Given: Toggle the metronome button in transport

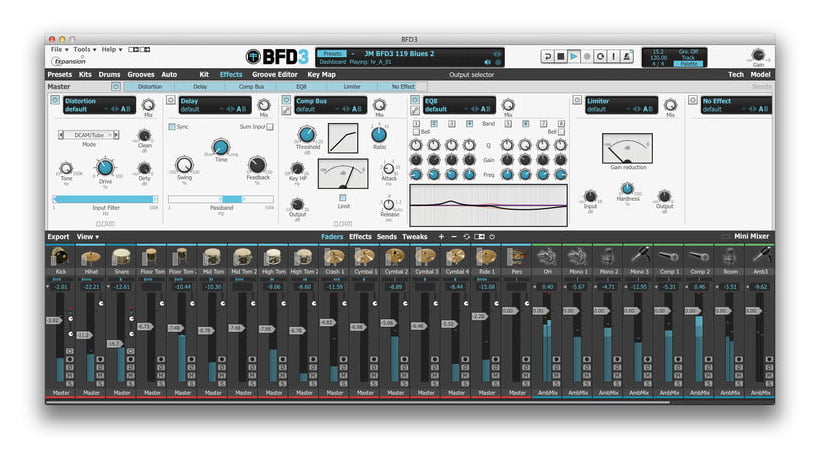Looking at the screenshot, I should (627, 56).
